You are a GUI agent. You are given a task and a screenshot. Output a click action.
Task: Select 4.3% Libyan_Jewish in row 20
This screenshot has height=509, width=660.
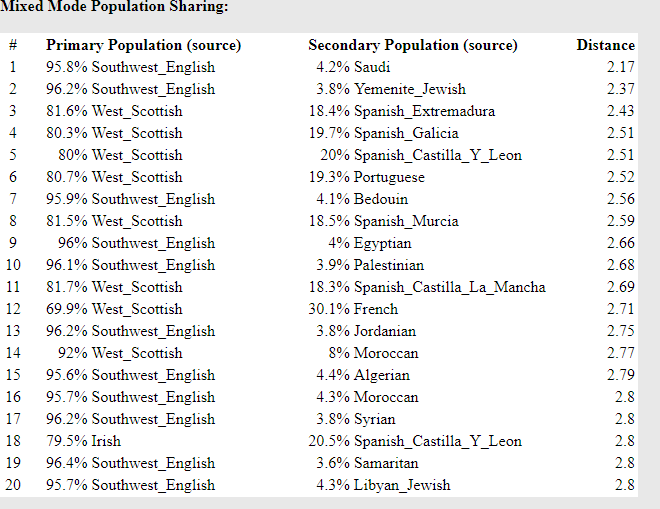tap(383, 485)
